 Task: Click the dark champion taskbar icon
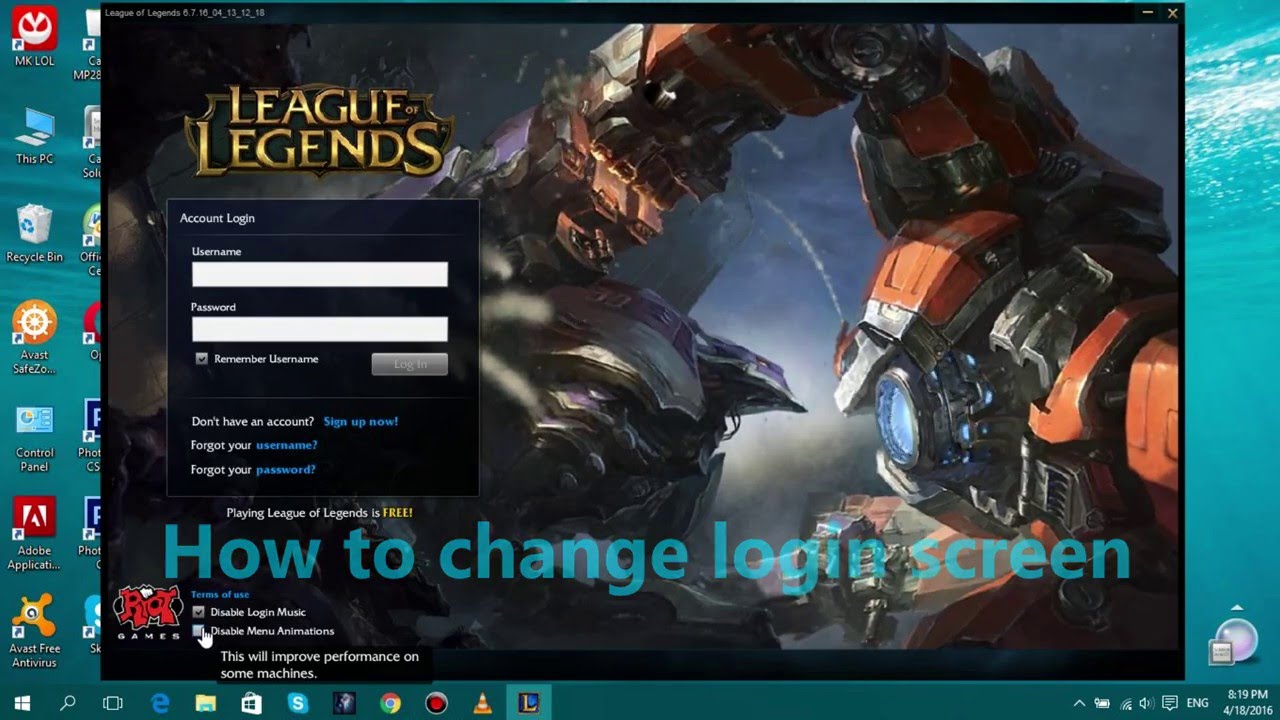344,703
